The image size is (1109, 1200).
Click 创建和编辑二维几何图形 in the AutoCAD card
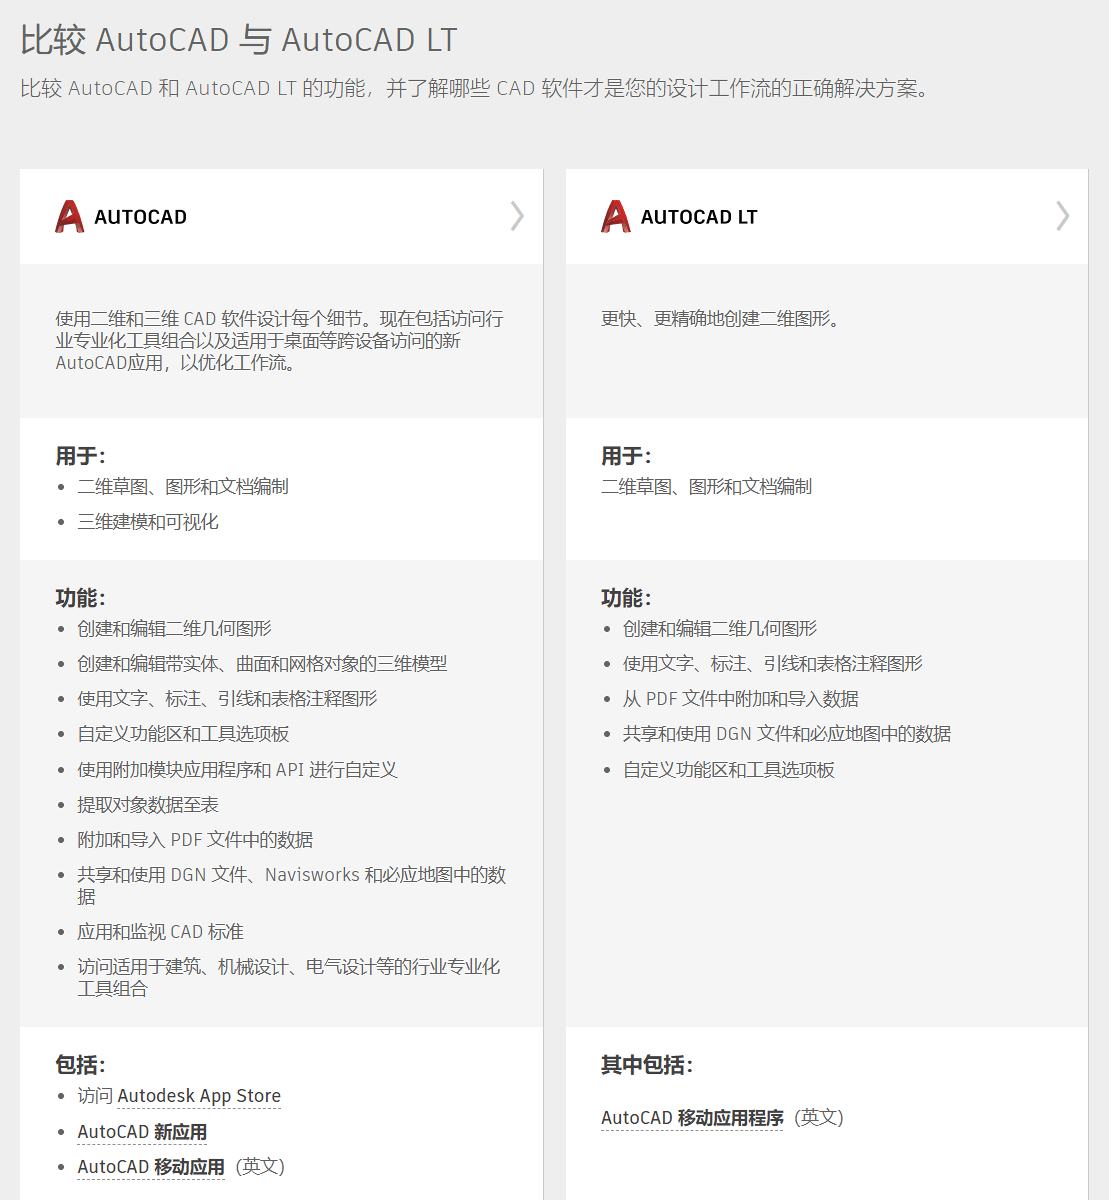tap(174, 629)
